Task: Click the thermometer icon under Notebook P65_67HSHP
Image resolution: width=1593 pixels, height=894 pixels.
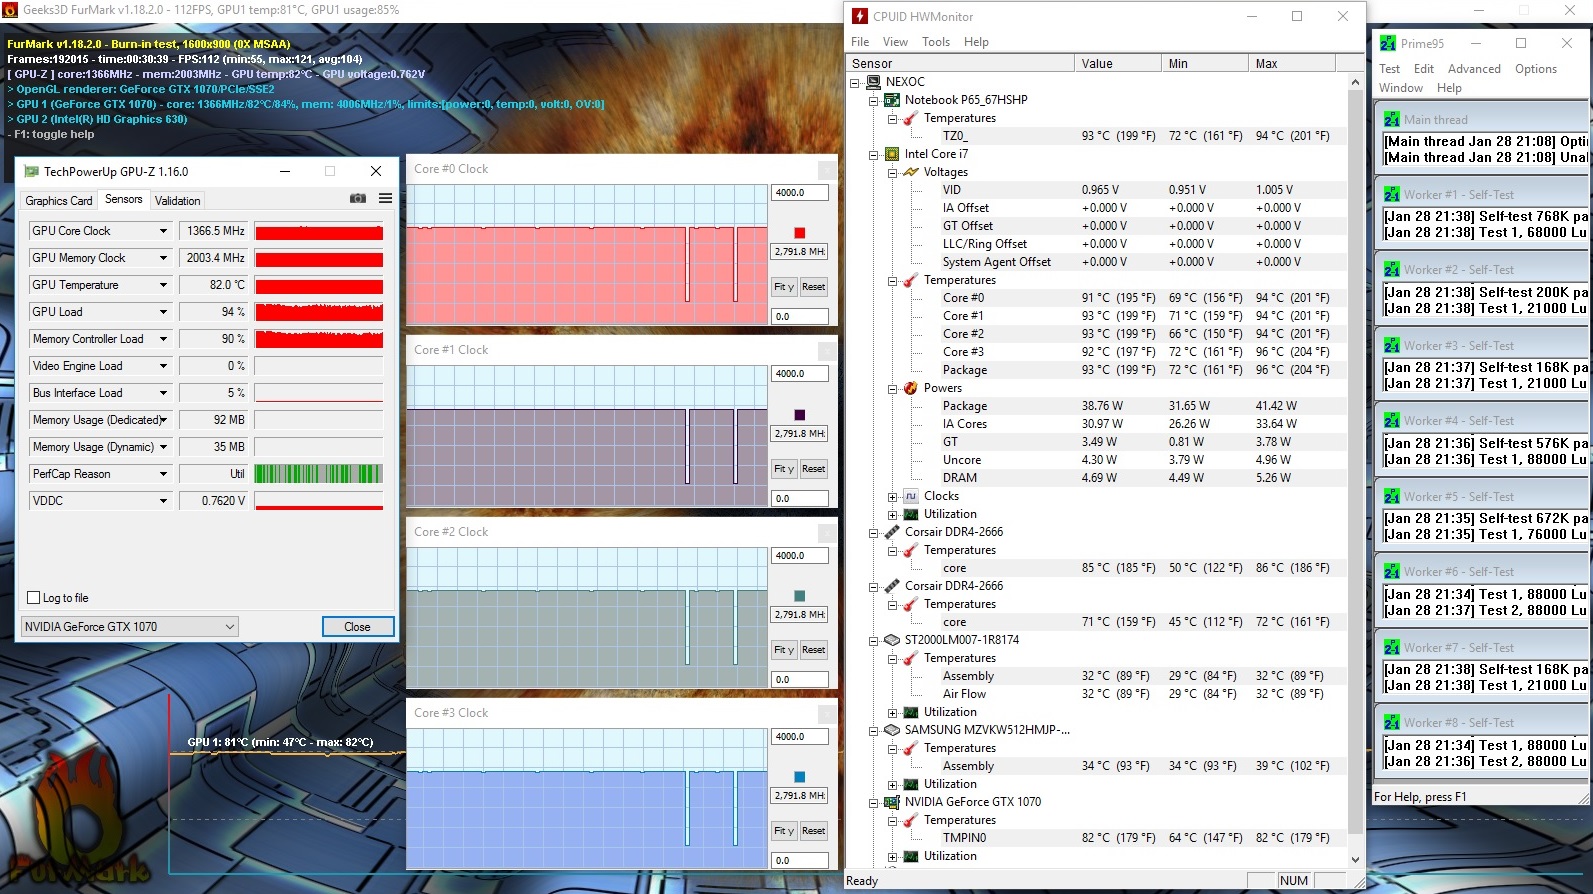Action: (911, 118)
